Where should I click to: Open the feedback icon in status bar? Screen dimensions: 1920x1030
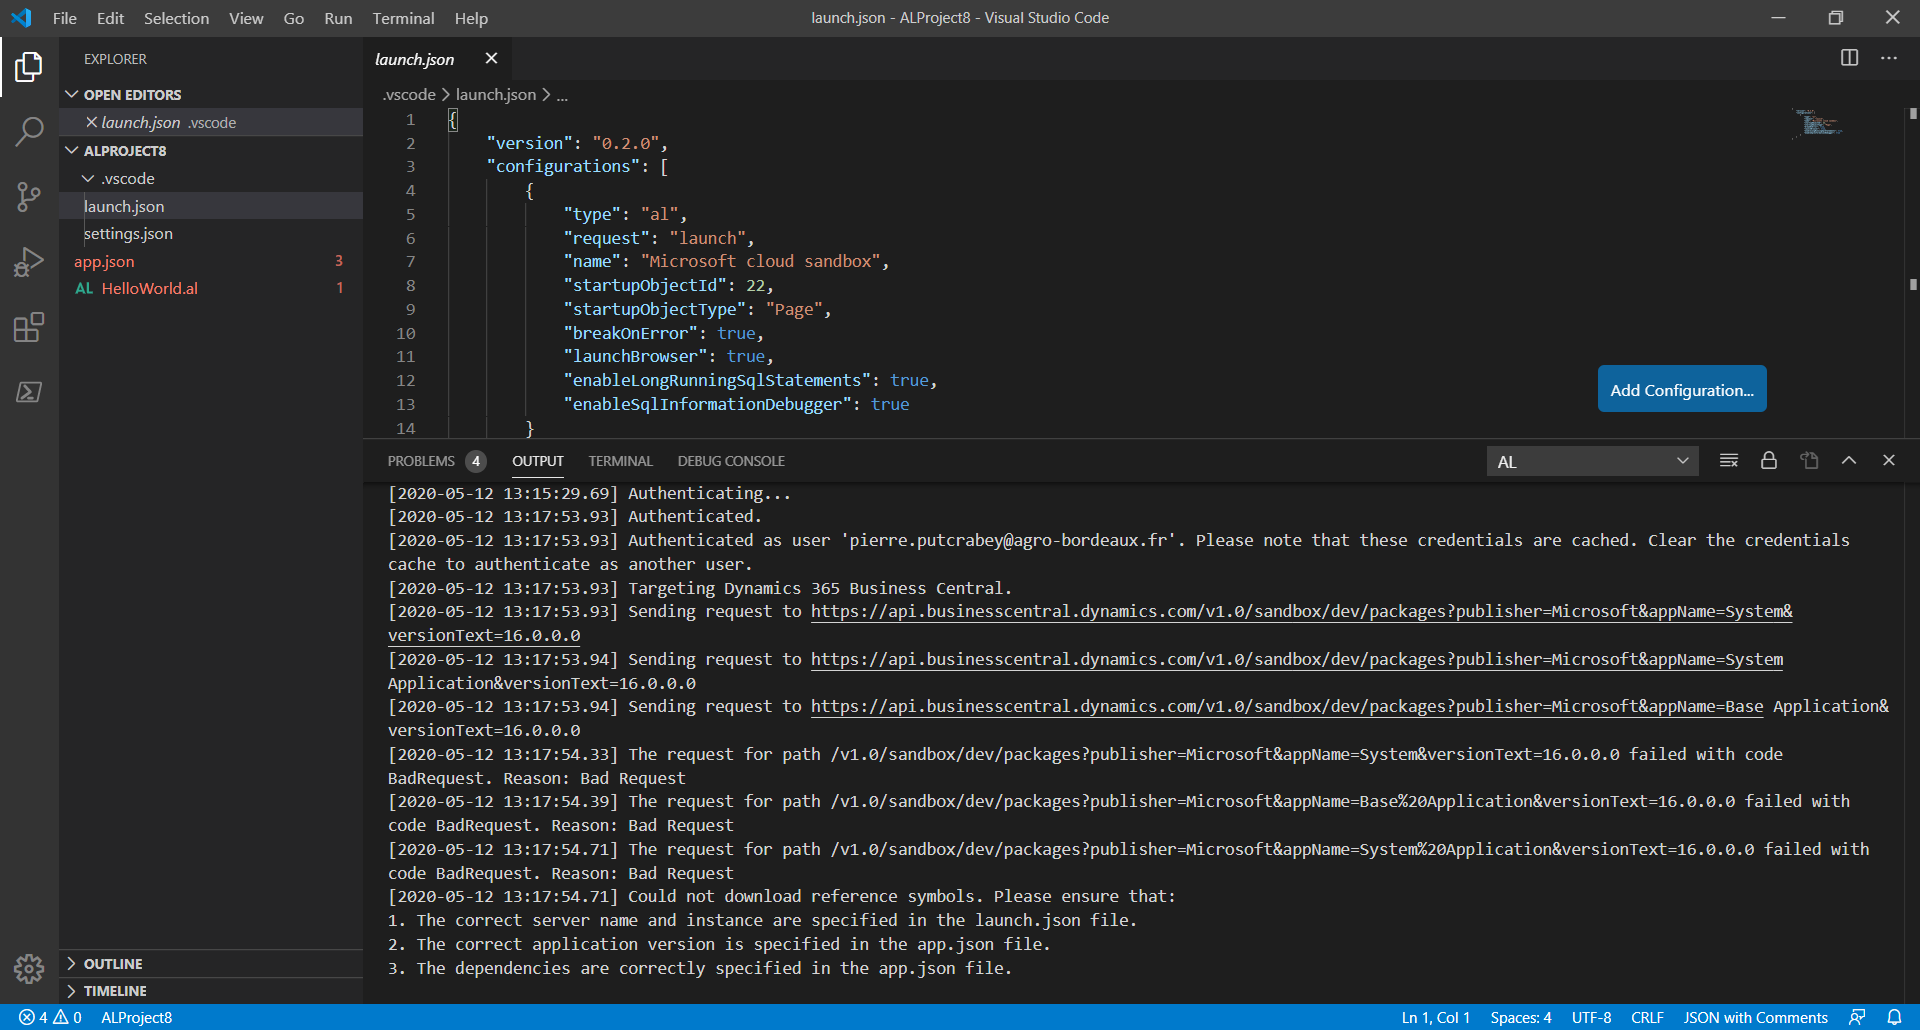click(1857, 1017)
